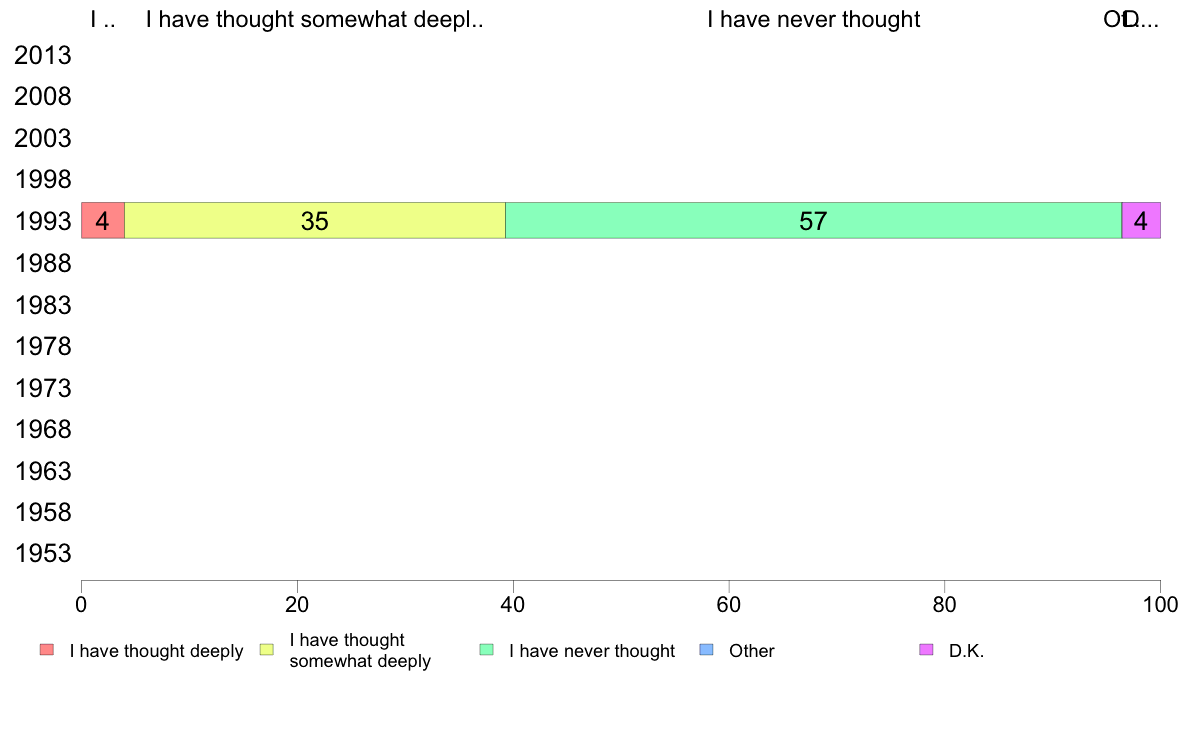Click the 1993 year label
Screen dimensions: 1188x736
[43, 221]
